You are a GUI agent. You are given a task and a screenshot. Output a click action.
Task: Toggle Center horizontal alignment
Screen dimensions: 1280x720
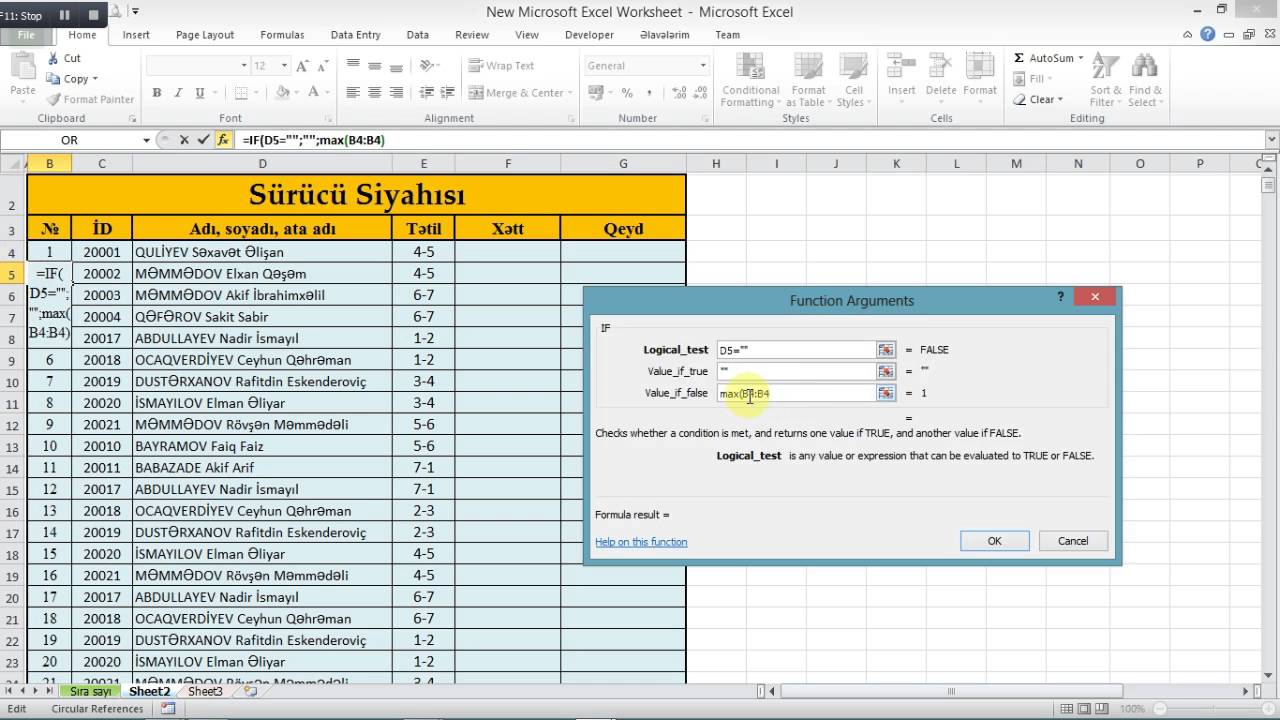375,93
